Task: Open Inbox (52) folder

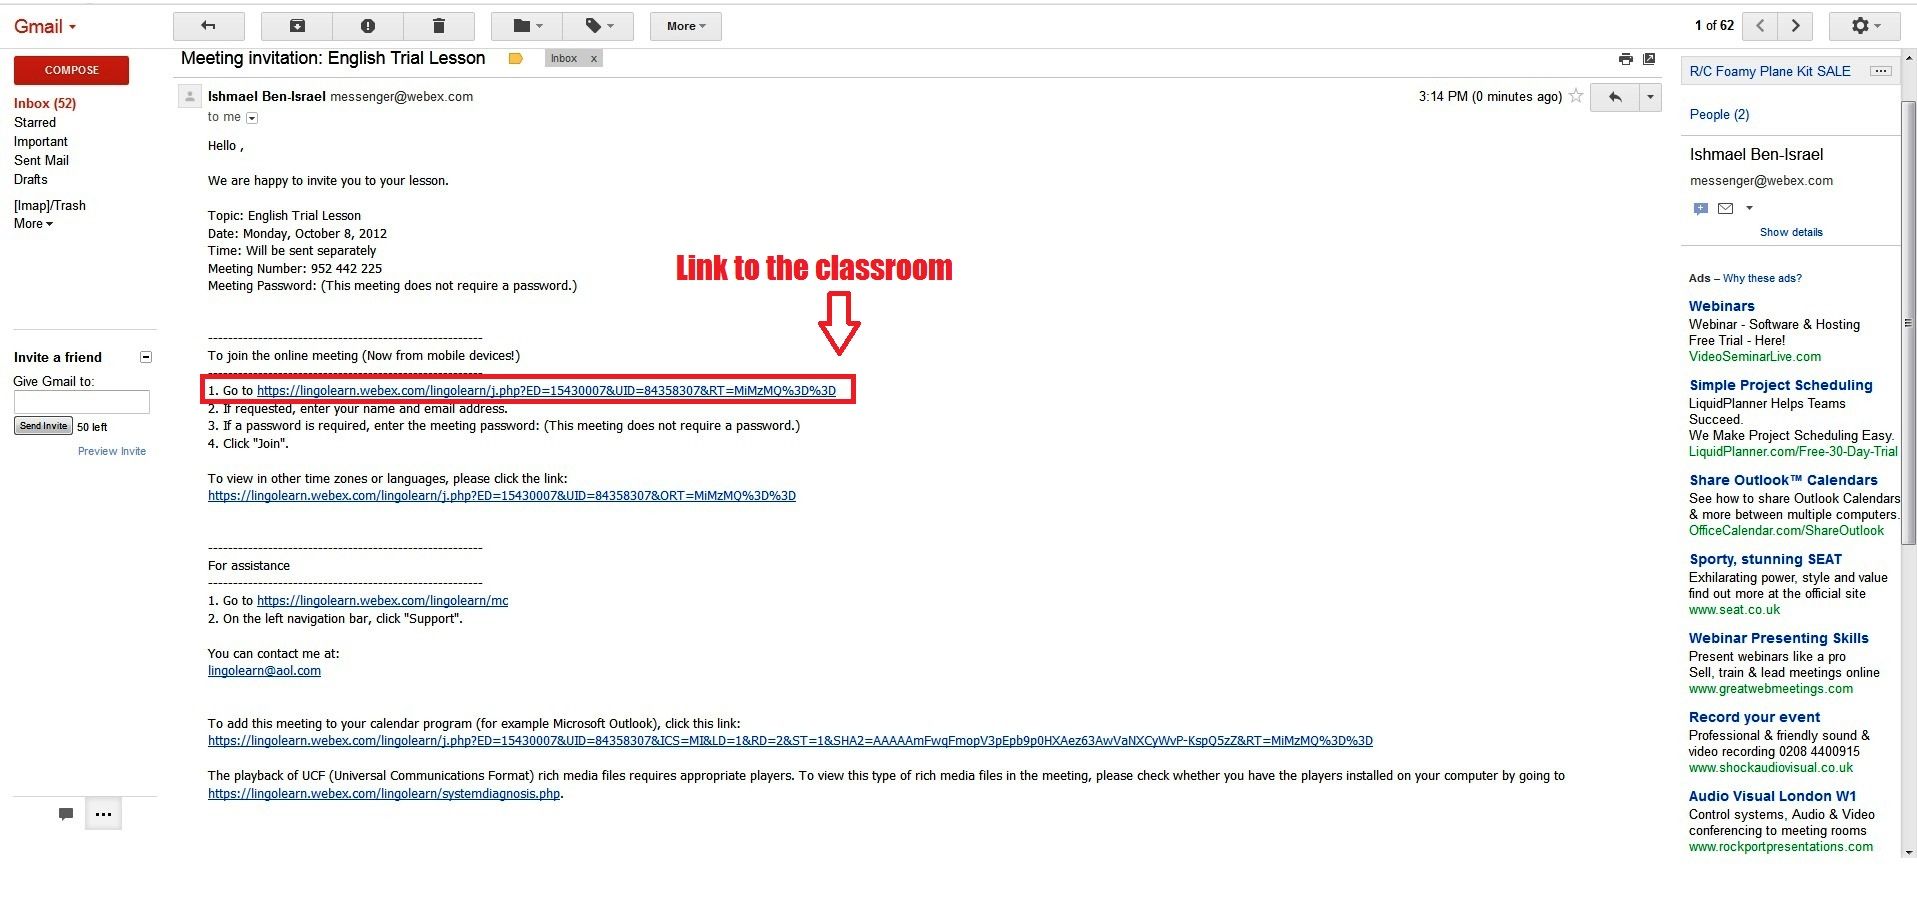Action: tap(45, 103)
